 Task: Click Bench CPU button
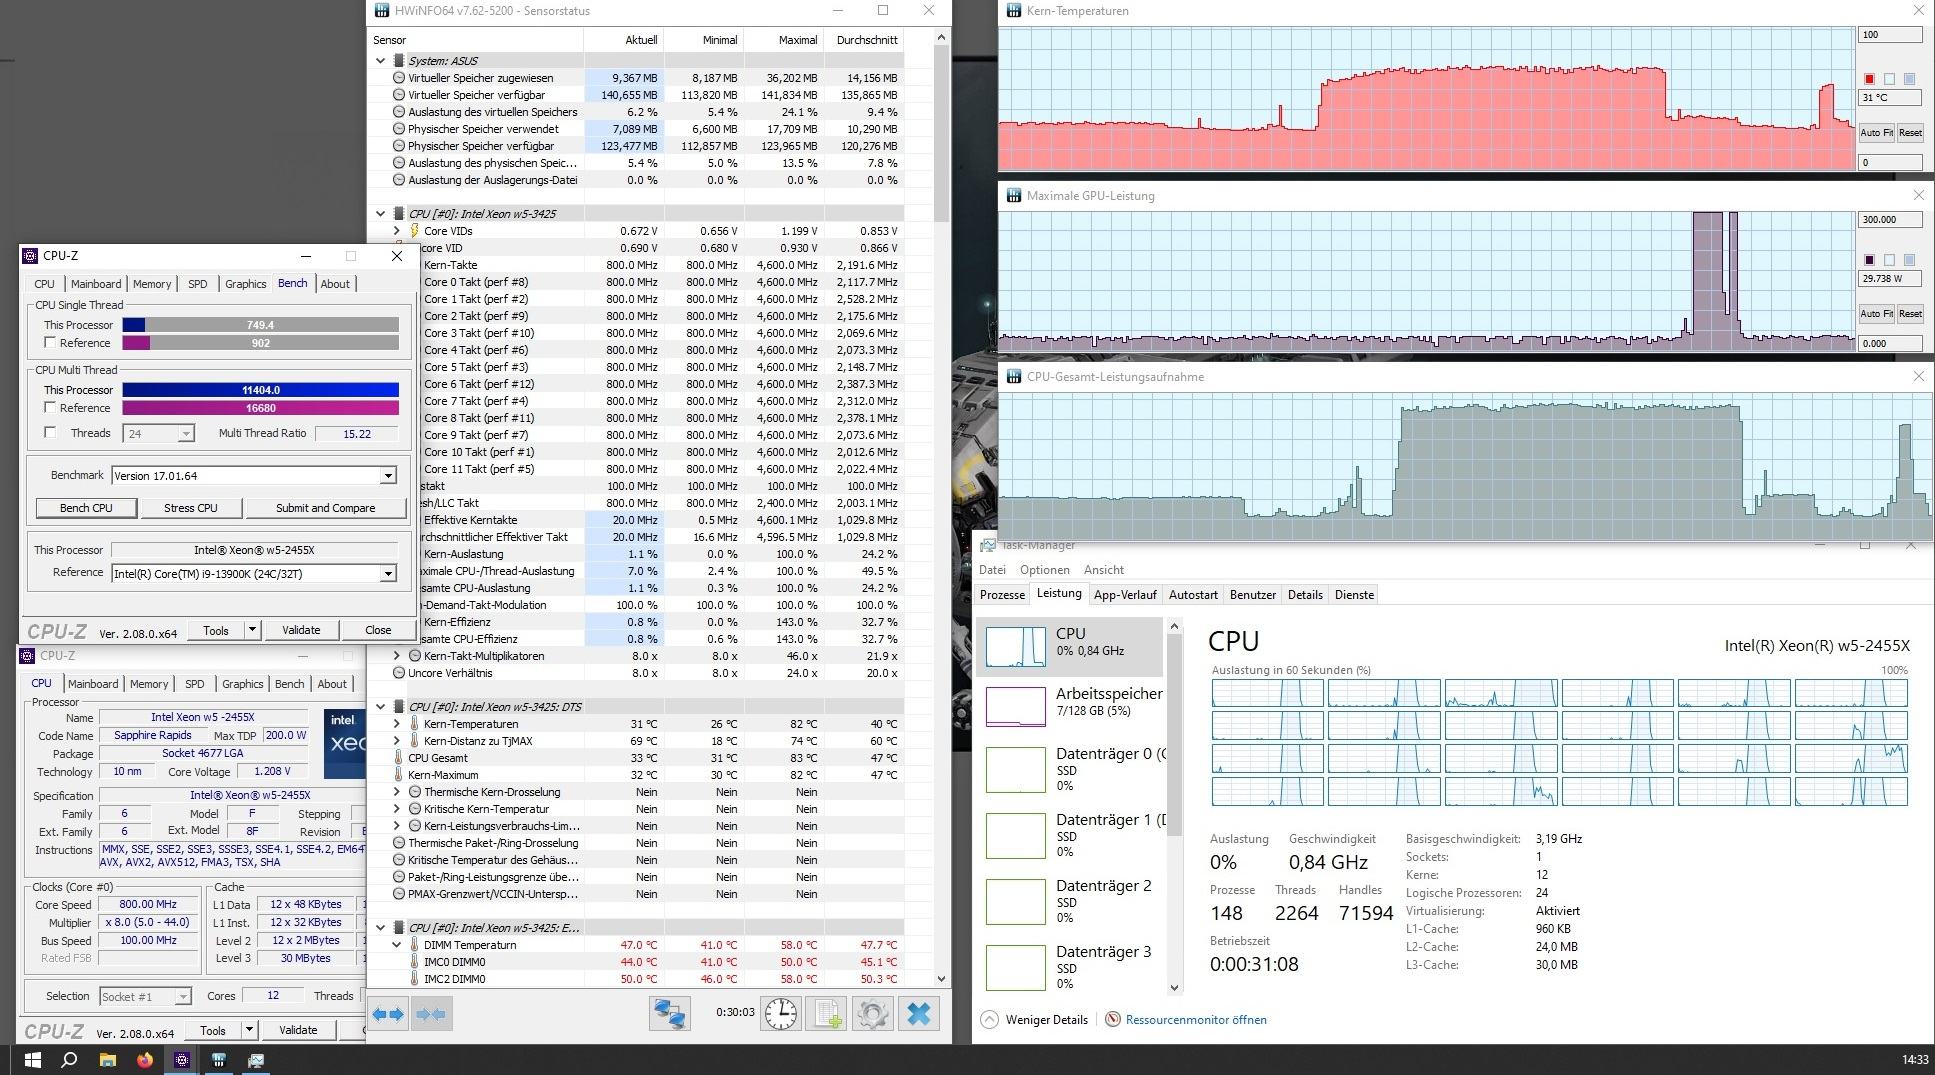click(x=86, y=508)
